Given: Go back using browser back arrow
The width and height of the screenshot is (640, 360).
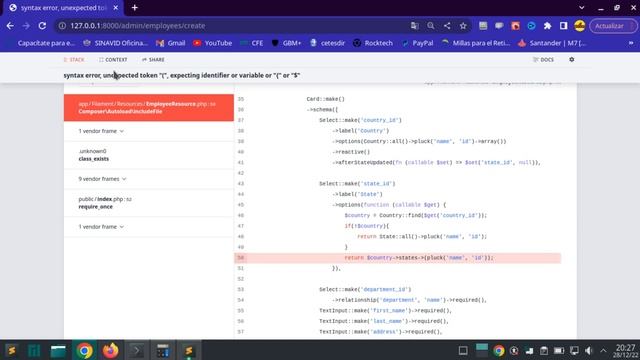Looking at the screenshot, I should [x=10, y=26].
